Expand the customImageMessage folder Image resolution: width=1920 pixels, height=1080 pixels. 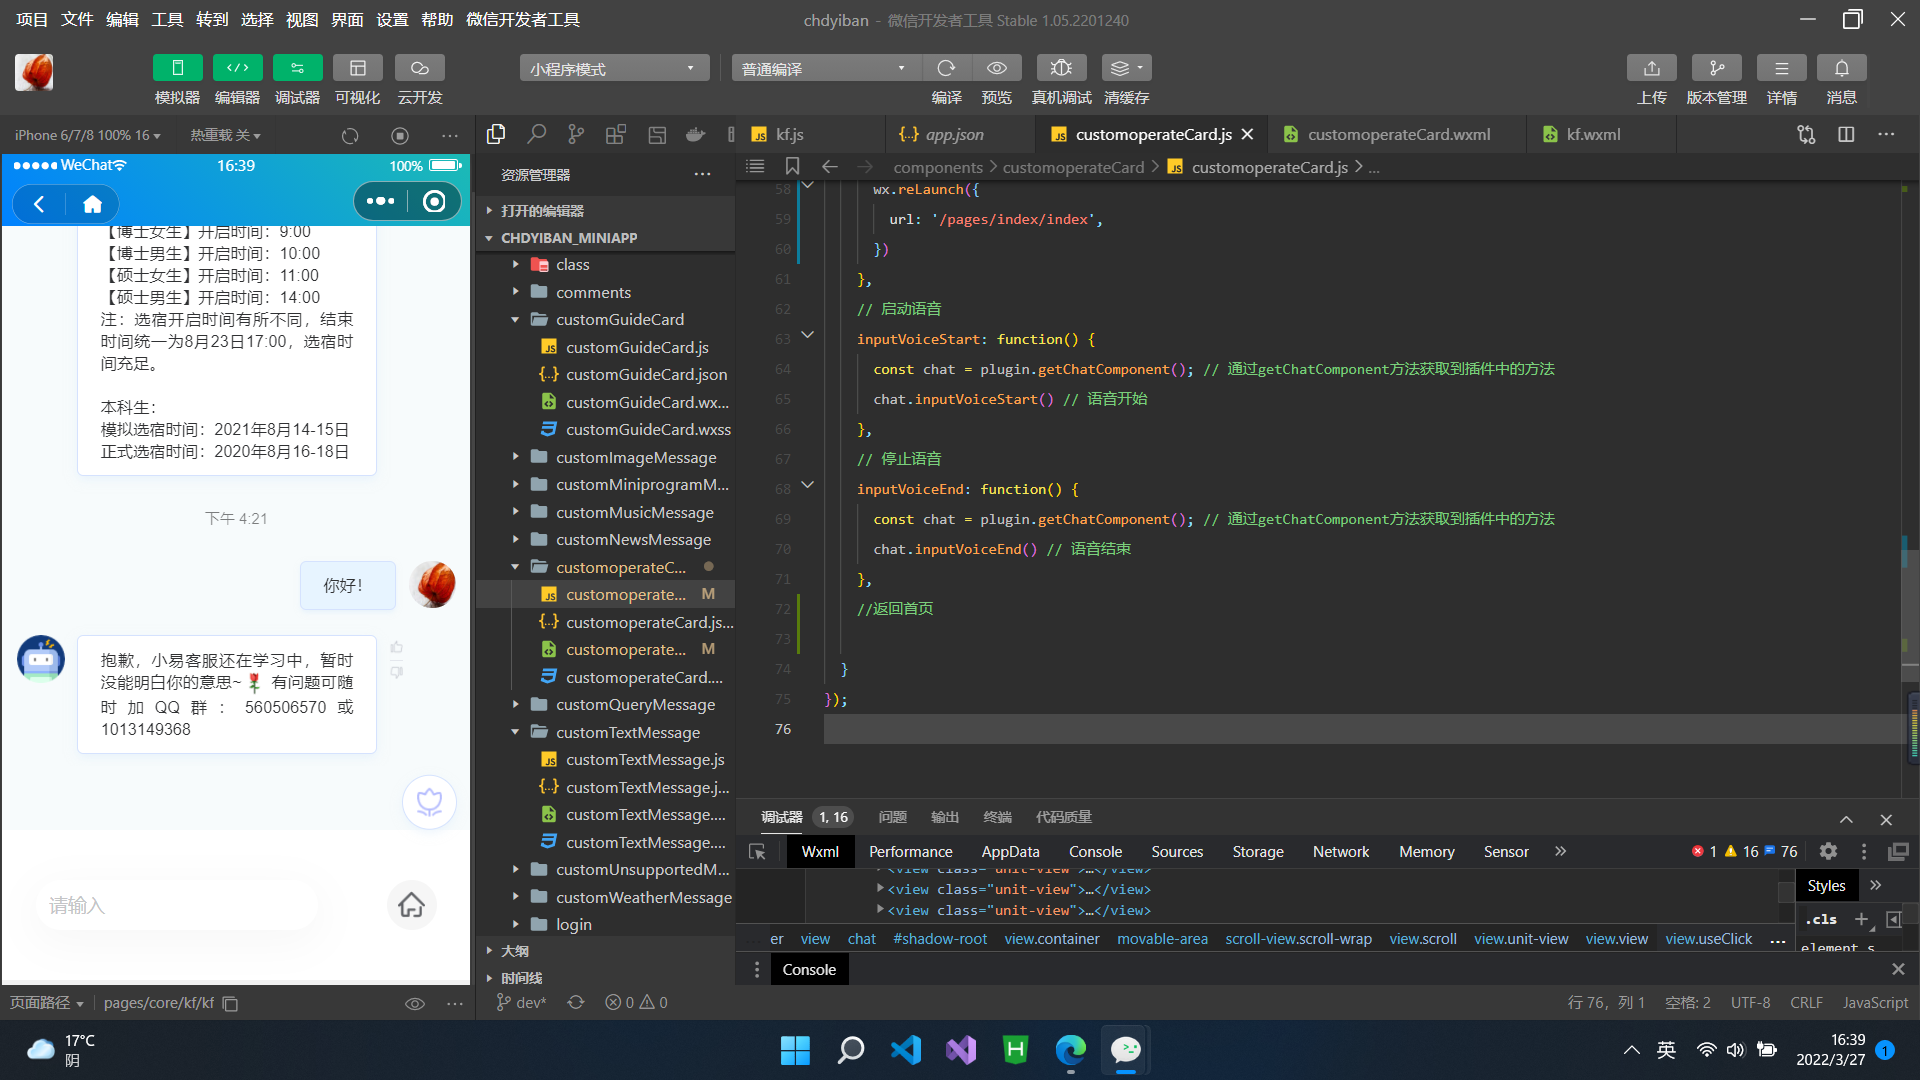coord(636,457)
